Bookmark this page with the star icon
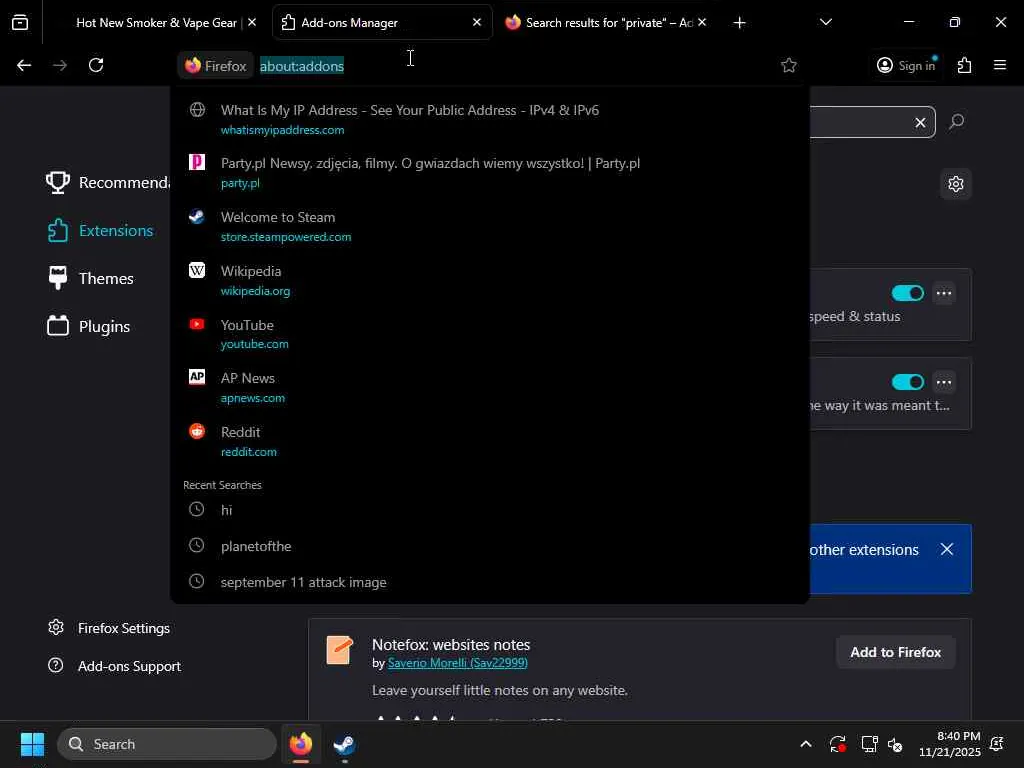This screenshot has height=768, width=1024. click(789, 65)
